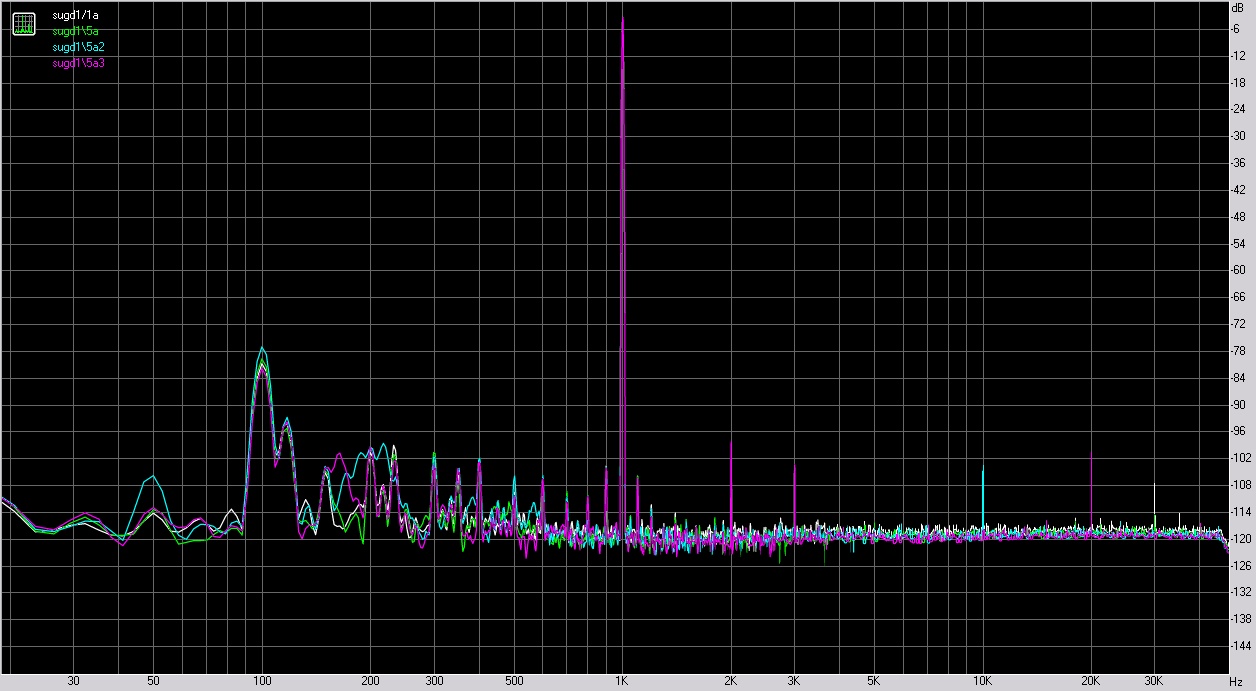Viewport: 1256px width, 691px height.
Task: Click the 30K frequency axis label
Action: [1154, 682]
